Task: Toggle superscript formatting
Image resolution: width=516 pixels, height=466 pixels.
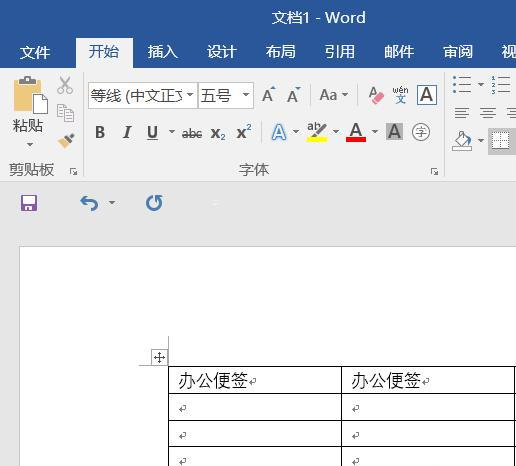Action: point(244,132)
